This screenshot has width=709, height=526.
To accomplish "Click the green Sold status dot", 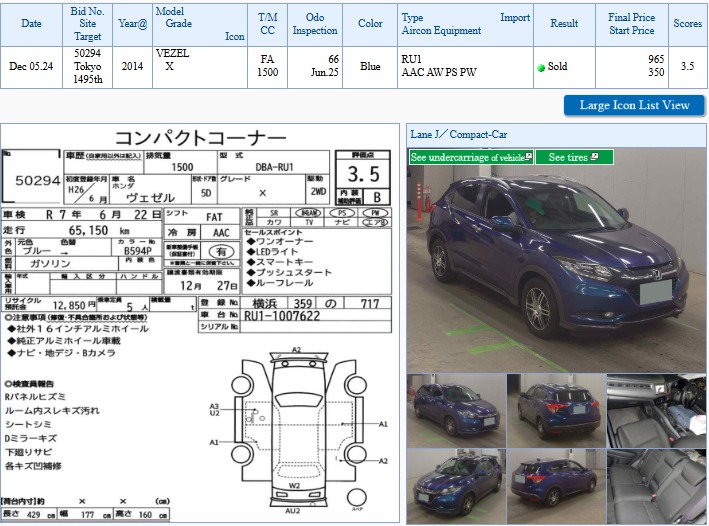I will (x=541, y=67).
